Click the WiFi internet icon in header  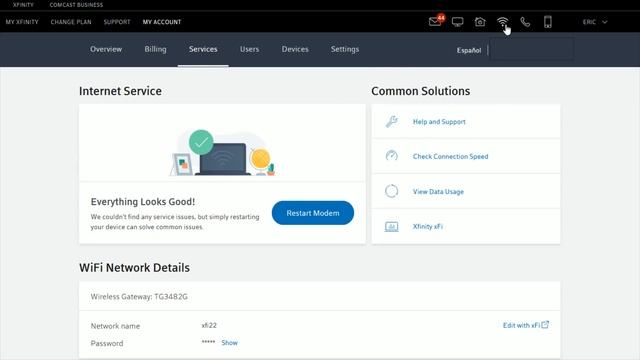[x=502, y=22]
